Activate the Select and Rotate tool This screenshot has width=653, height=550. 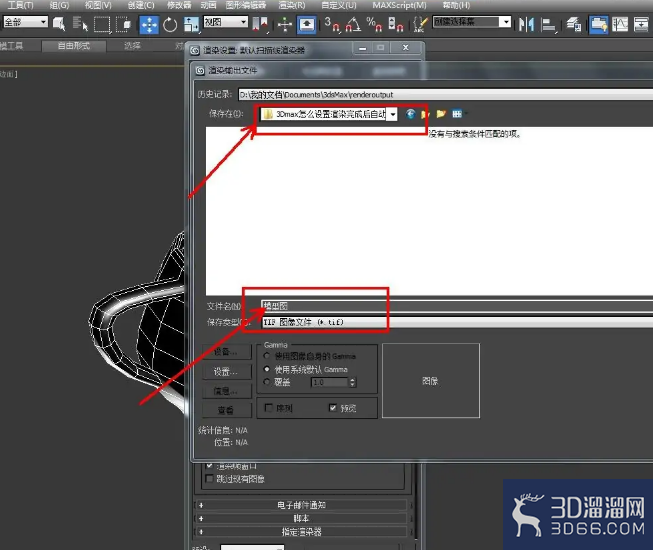point(170,24)
